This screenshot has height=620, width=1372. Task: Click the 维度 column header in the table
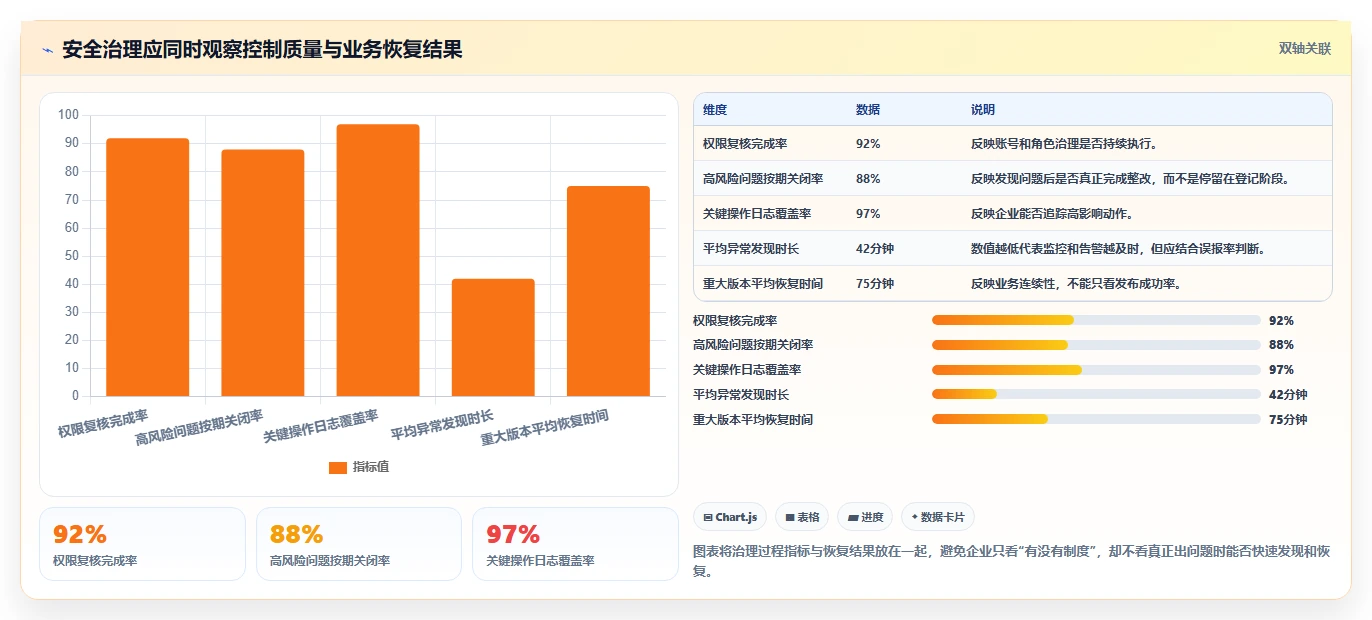pyautogui.click(x=715, y=109)
